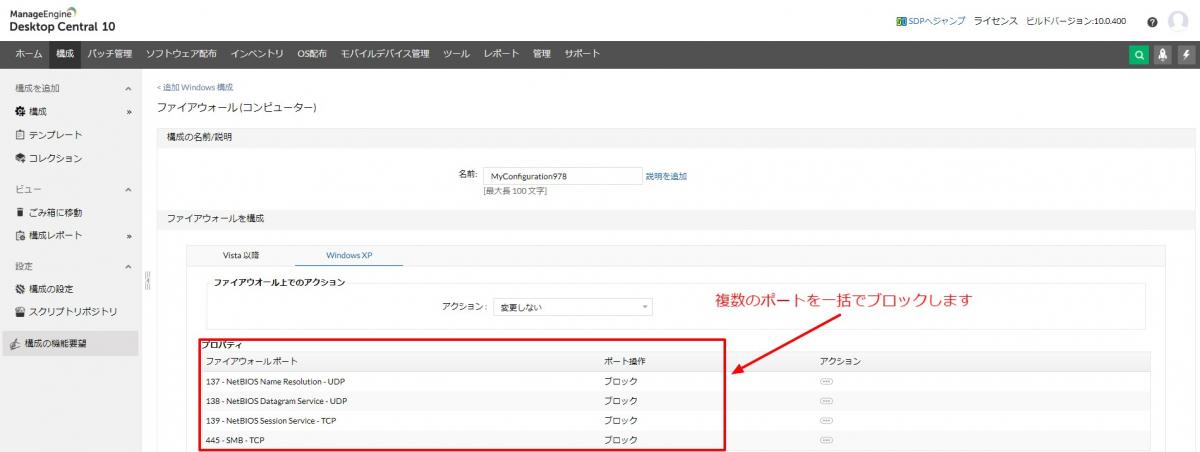Open the rocket quick-launch icon
This screenshot has width=1200, height=452.
click(x=1162, y=55)
